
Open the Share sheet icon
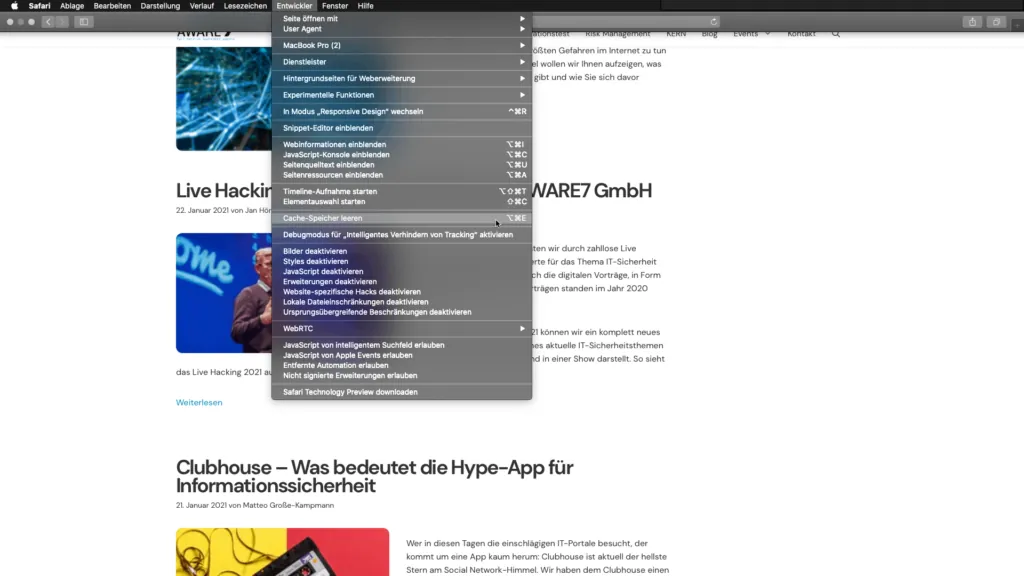972,21
